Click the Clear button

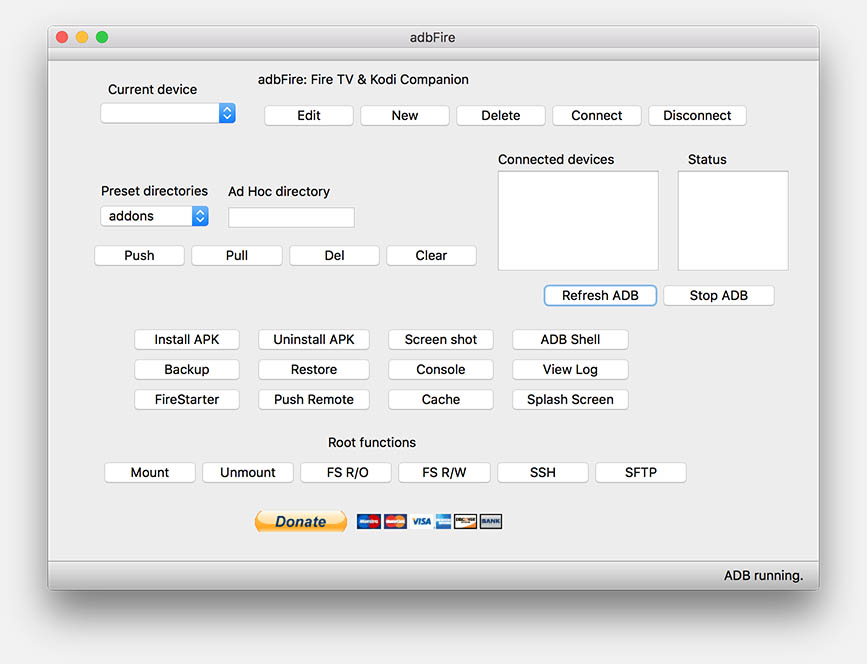(431, 255)
